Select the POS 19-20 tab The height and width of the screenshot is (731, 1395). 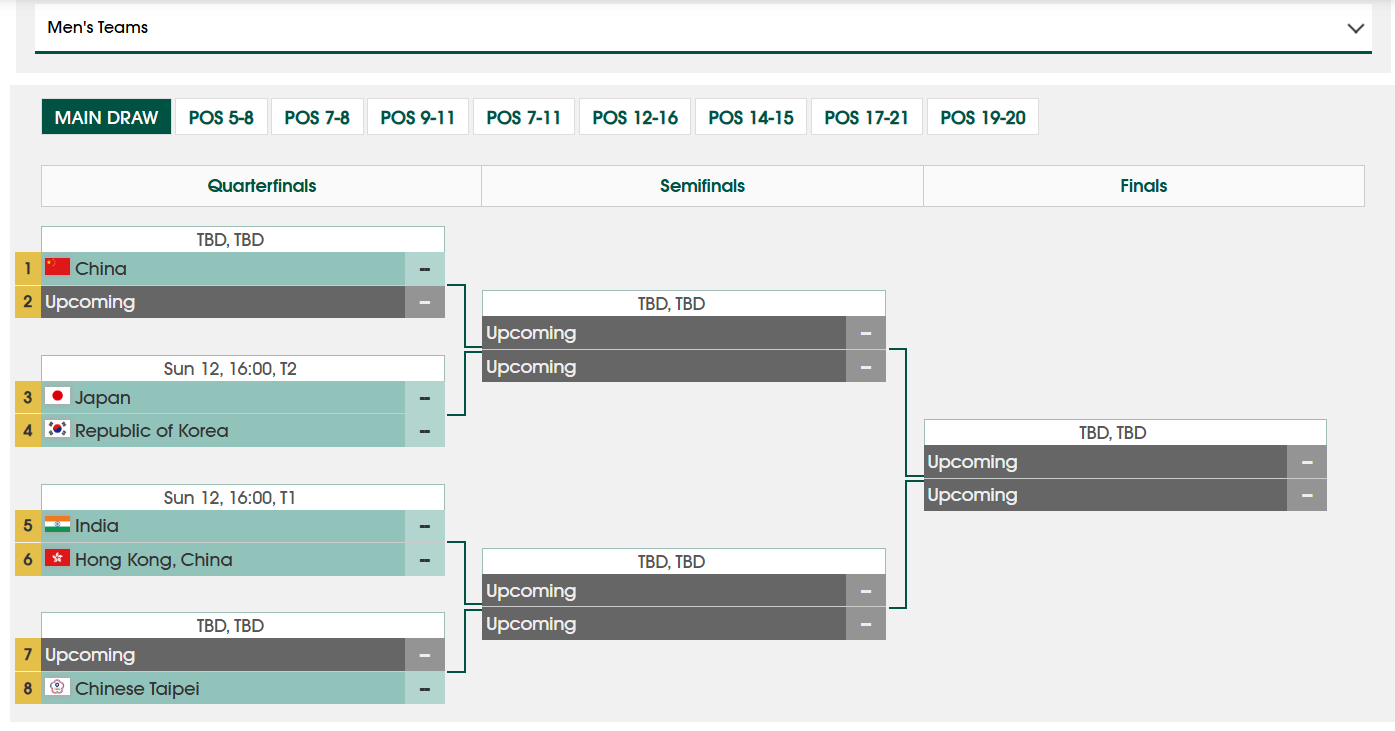pos(983,117)
